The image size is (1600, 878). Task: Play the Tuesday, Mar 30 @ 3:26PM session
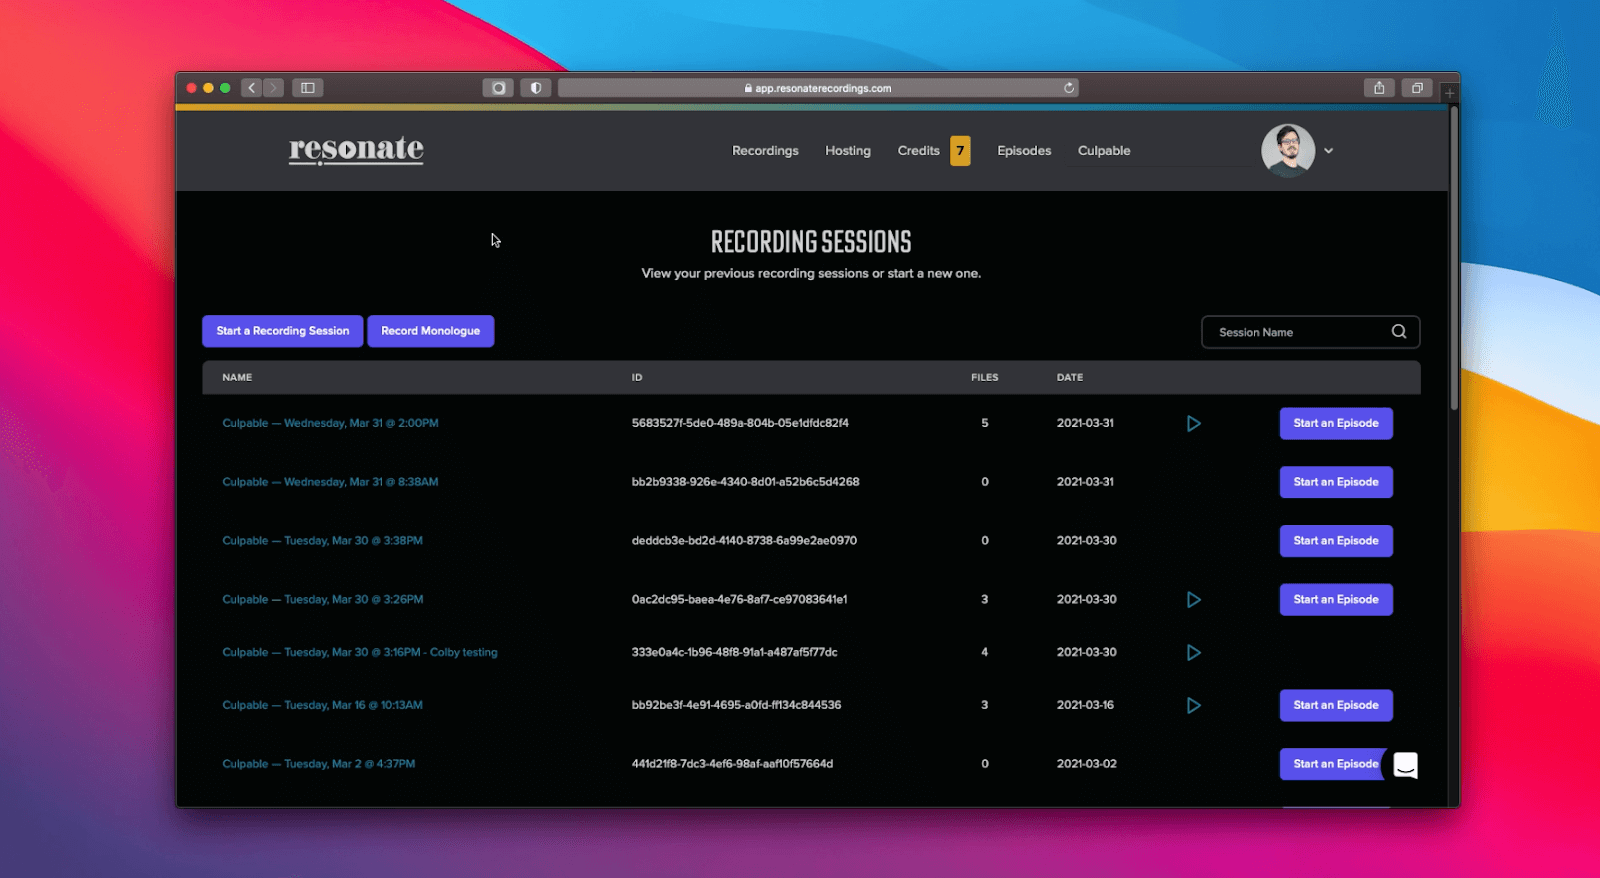pyautogui.click(x=1193, y=600)
